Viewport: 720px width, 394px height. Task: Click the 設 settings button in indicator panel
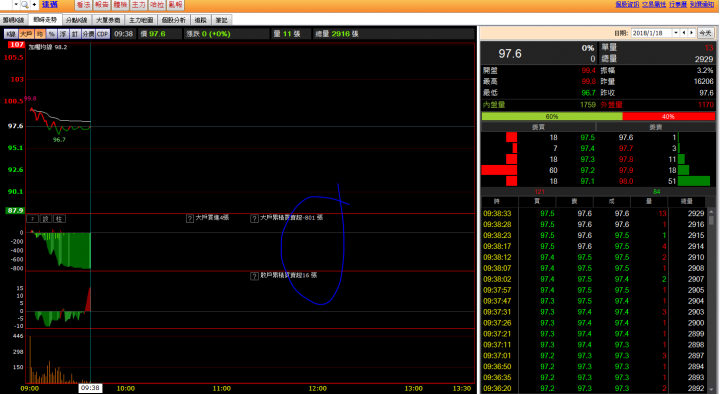point(46,219)
